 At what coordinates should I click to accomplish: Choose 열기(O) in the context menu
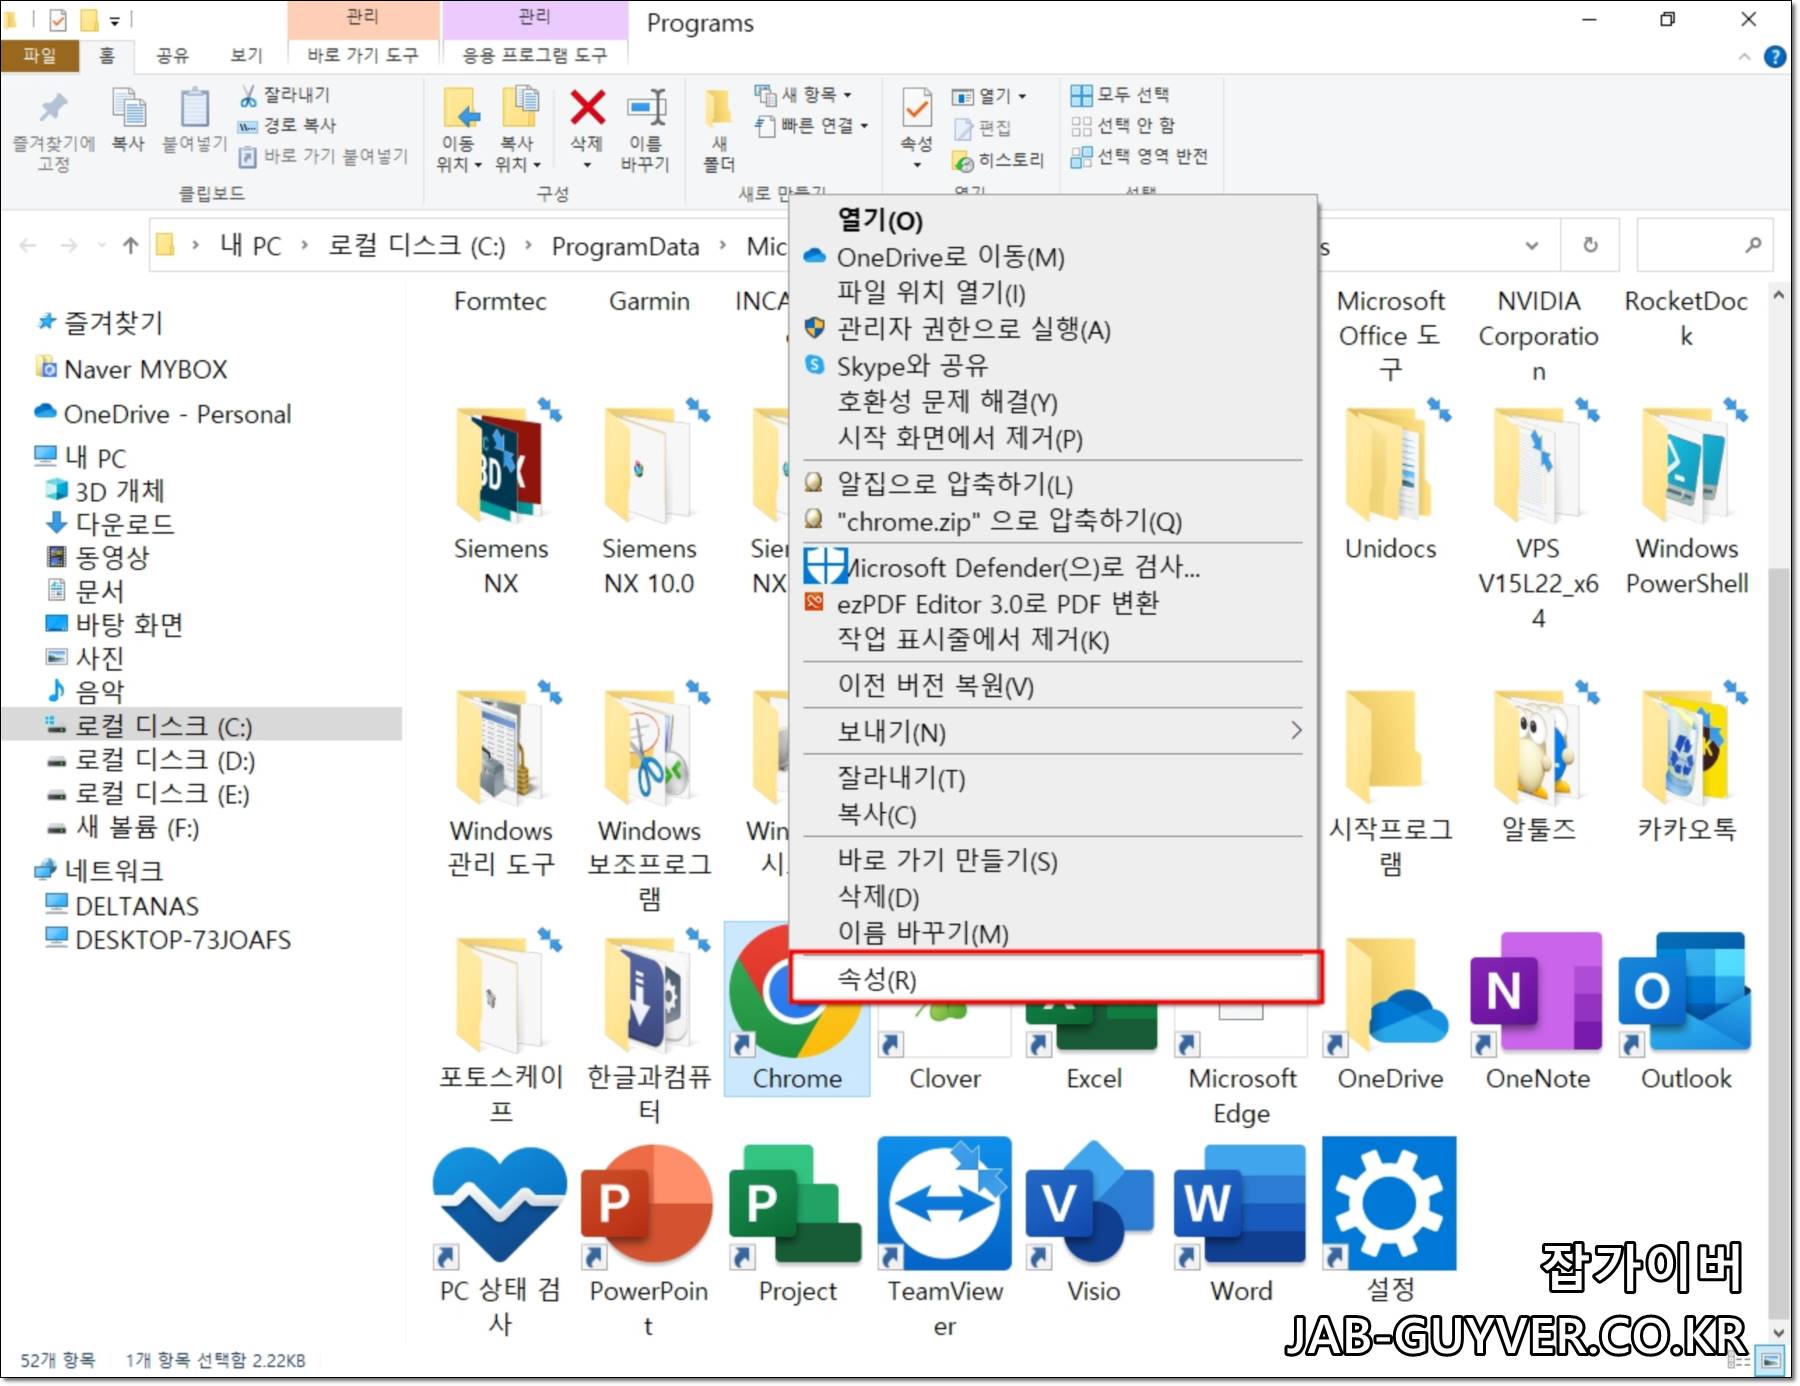(1053, 220)
